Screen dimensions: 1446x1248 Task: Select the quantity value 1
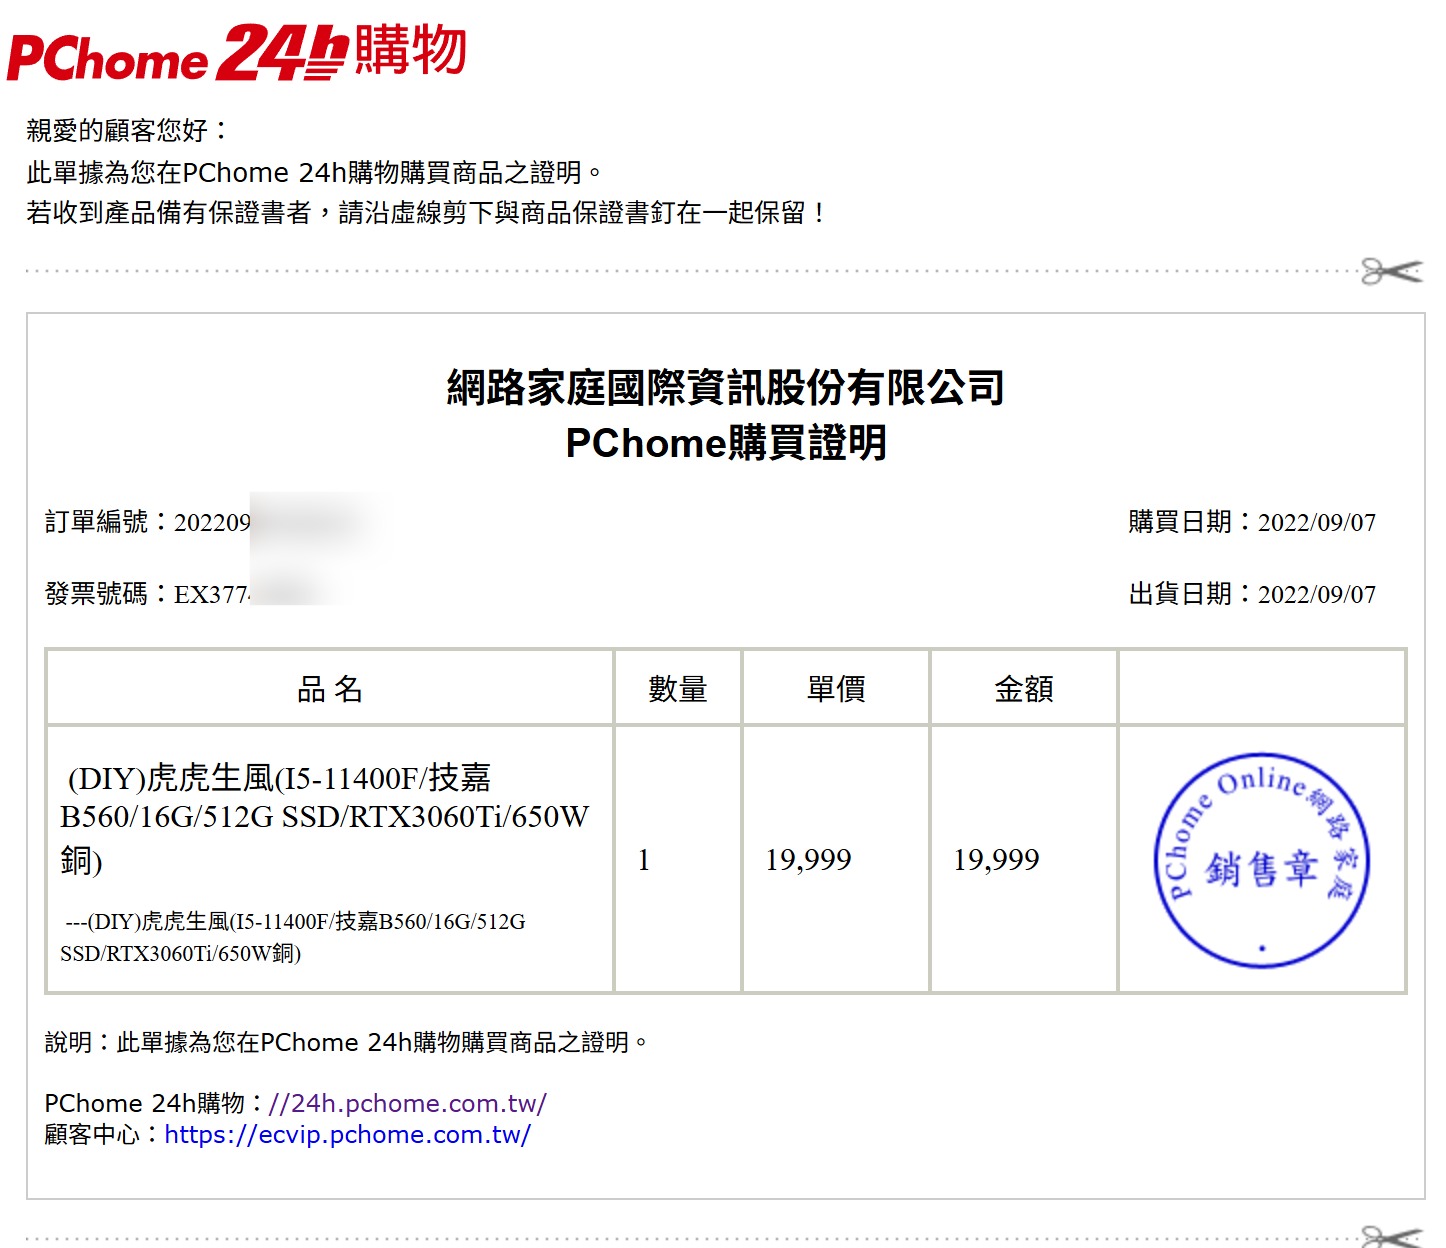pos(644,860)
